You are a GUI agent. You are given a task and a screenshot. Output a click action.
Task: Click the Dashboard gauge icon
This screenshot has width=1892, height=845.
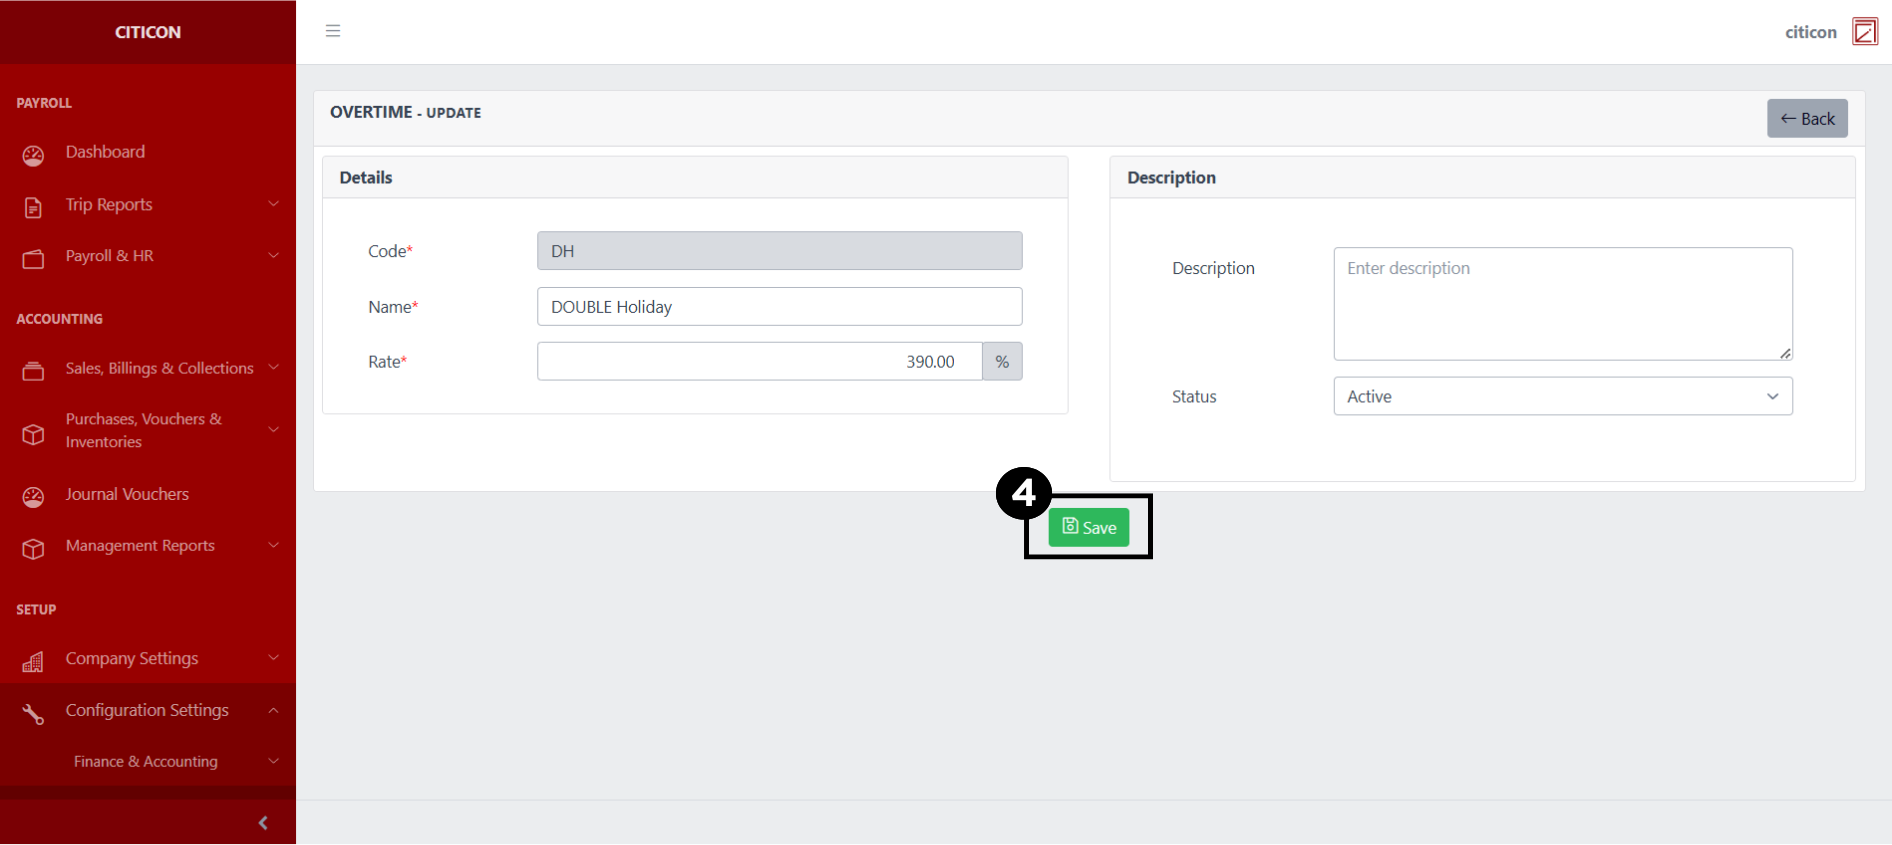(x=33, y=155)
